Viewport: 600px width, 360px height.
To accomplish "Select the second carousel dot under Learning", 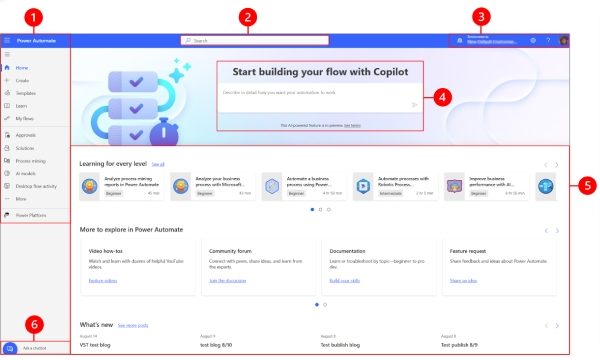I will pyautogui.click(x=321, y=210).
